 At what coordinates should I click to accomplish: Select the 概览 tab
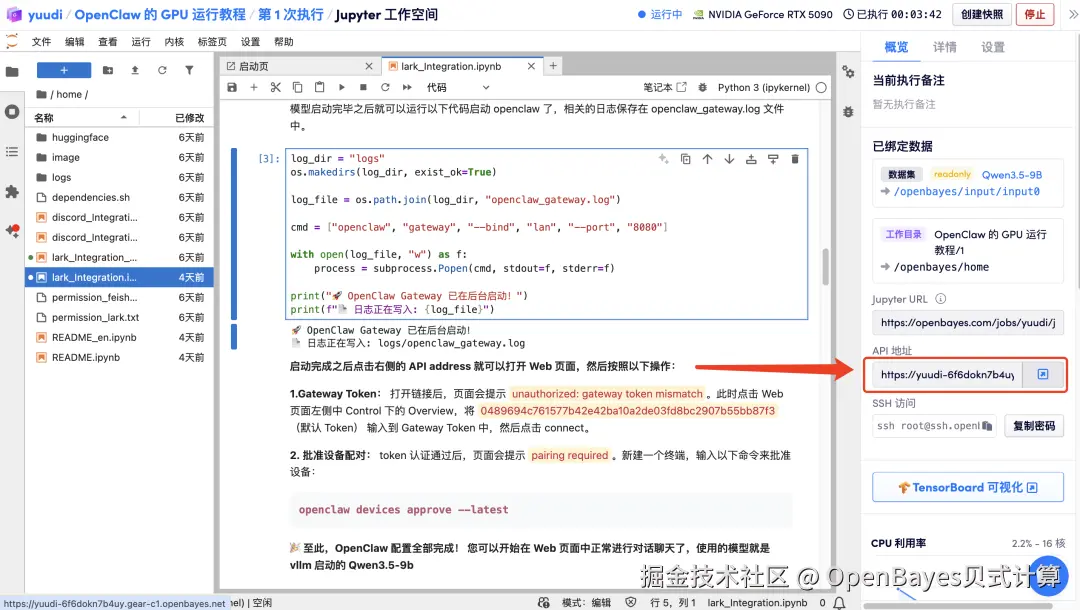[896, 47]
